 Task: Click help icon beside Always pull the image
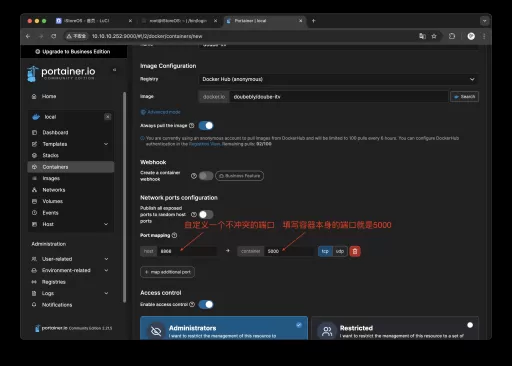point(192,126)
